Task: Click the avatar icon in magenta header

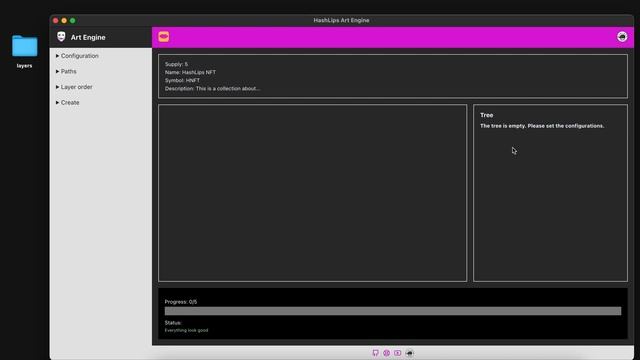Action: [x=622, y=37]
